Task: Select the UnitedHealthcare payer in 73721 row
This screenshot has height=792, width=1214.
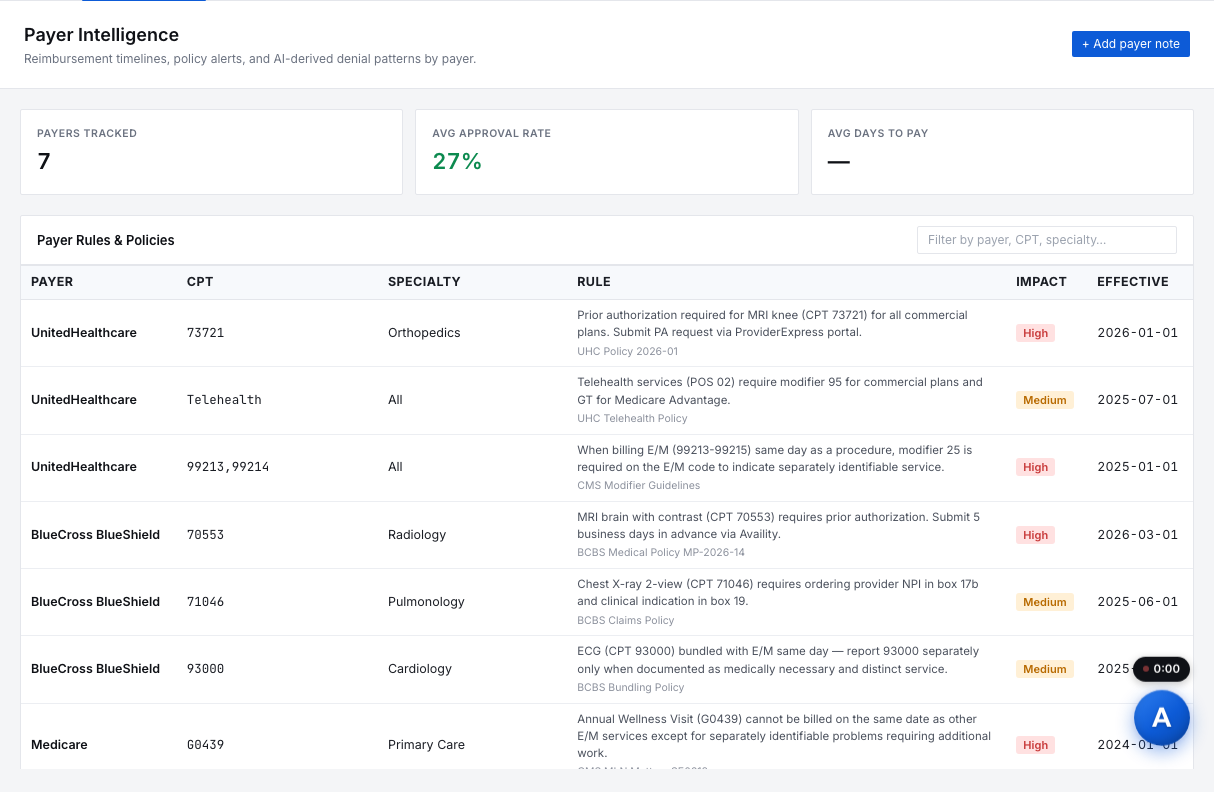Action: 84,333
